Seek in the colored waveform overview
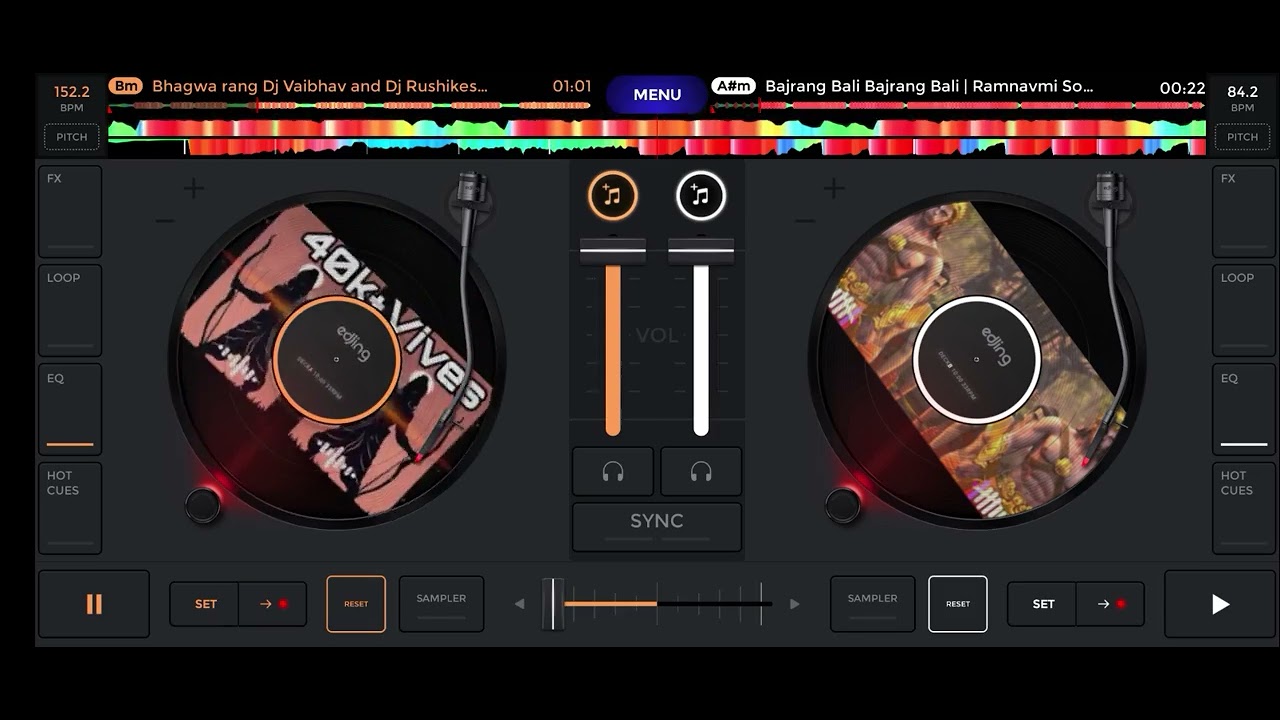1280x720 pixels. point(656,138)
